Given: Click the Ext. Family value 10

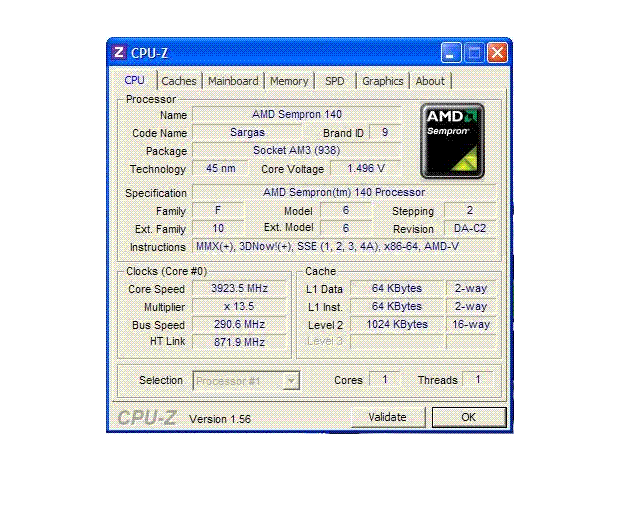Looking at the screenshot, I should (x=218, y=228).
